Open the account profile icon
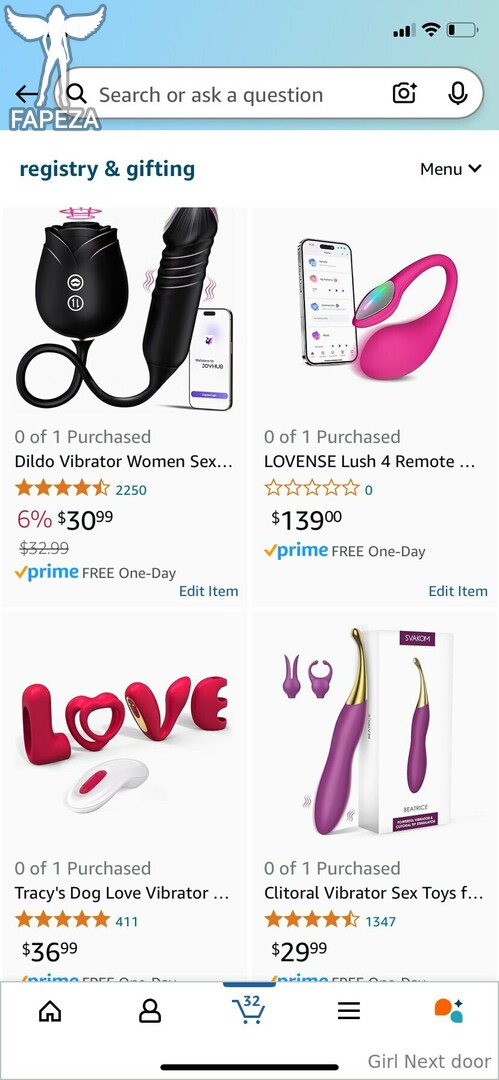Image resolution: width=499 pixels, height=1080 pixels. (x=150, y=1010)
